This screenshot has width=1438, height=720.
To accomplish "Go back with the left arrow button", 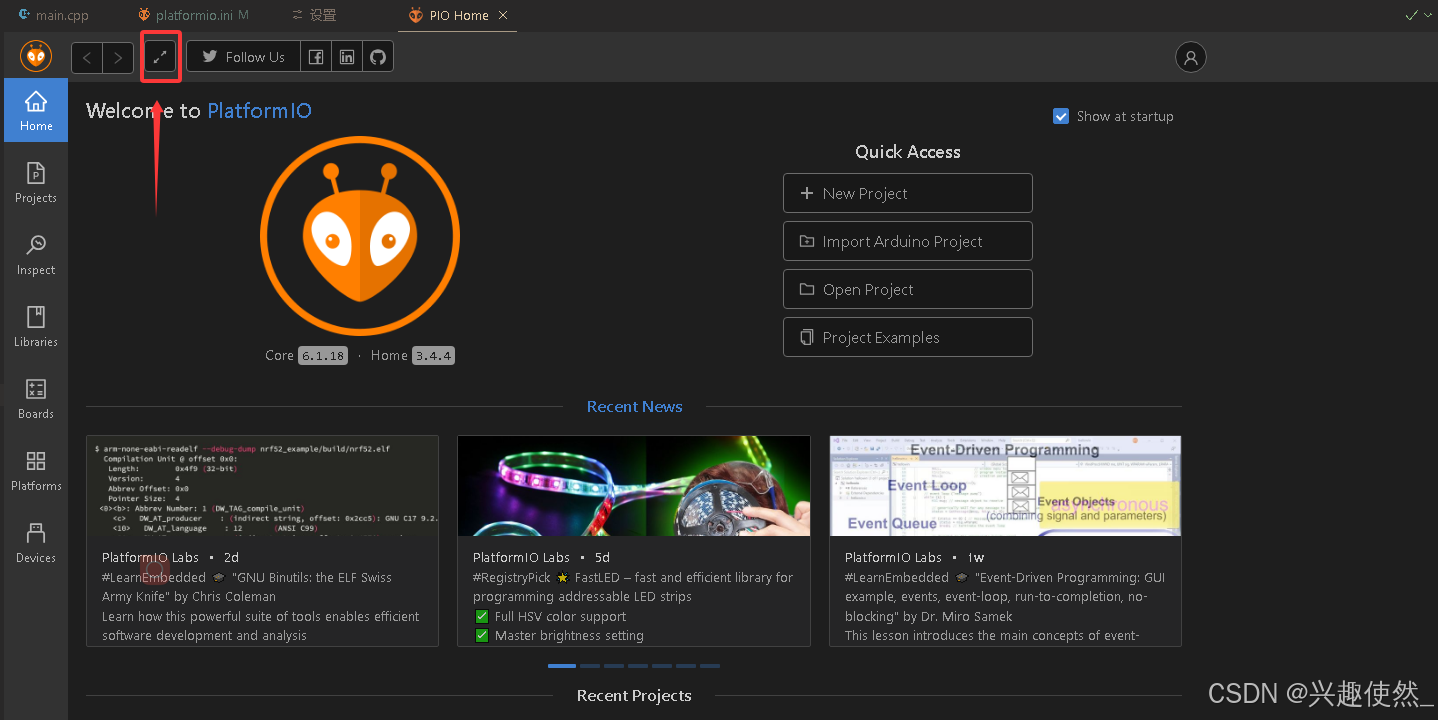I will click(x=87, y=58).
